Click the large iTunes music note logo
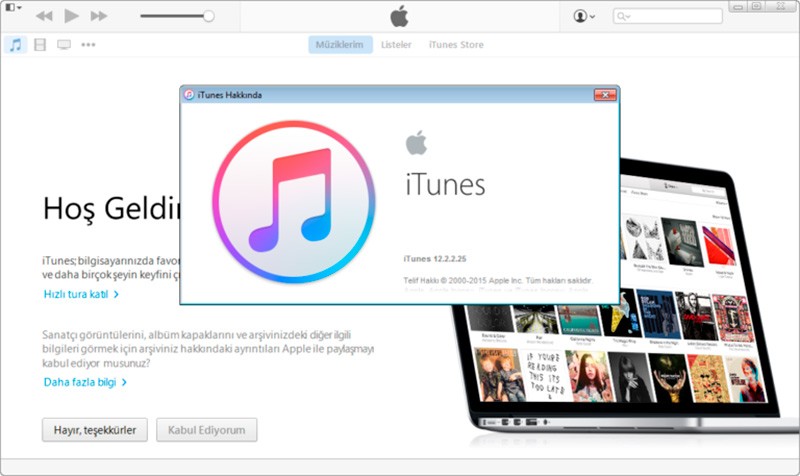800x476 pixels. (294, 202)
